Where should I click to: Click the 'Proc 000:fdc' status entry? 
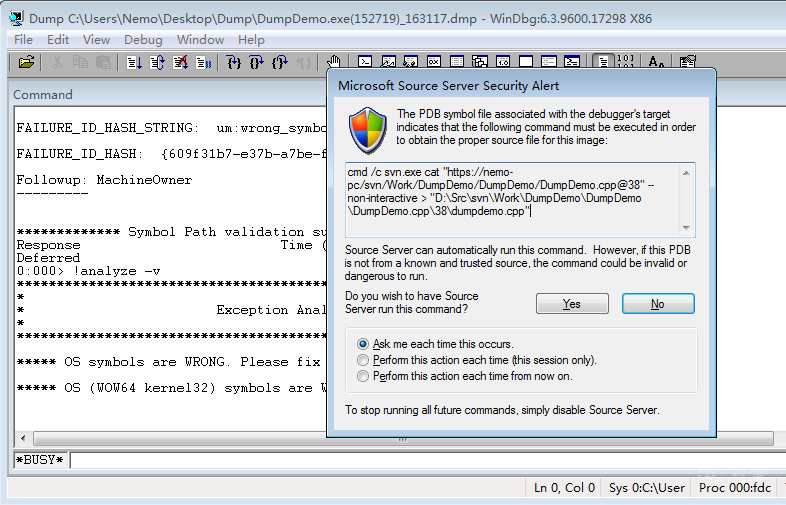click(x=734, y=487)
